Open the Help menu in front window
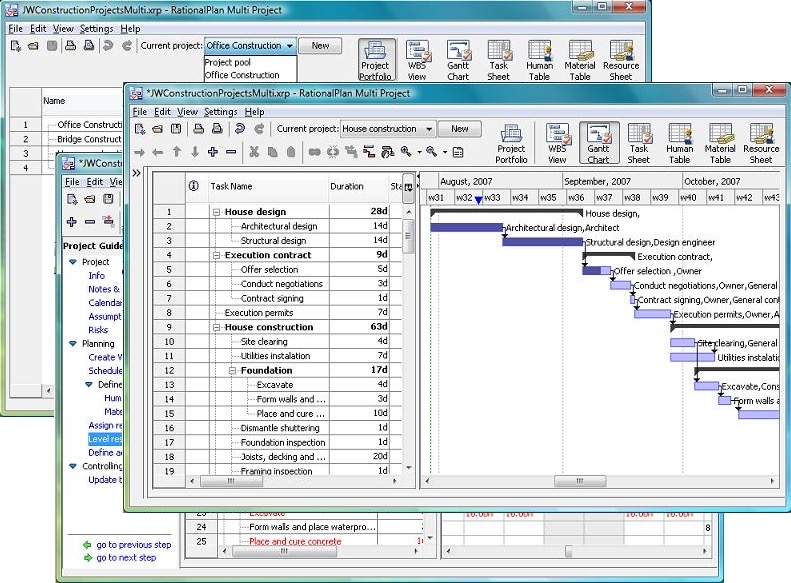Screen dimensions: 791x583 tap(254, 112)
